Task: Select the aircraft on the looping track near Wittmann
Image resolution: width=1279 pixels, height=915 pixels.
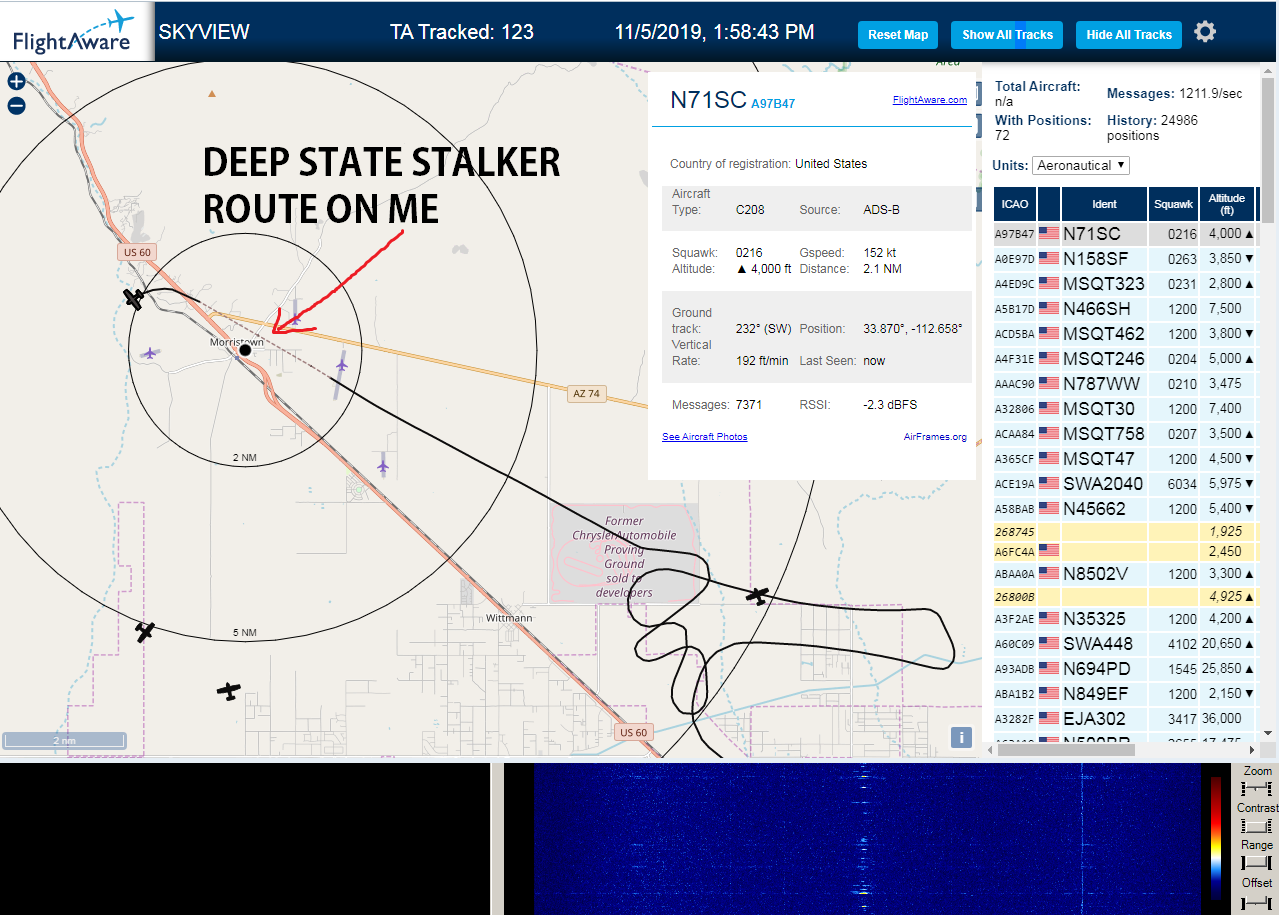Action: click(x=758, y=596)
